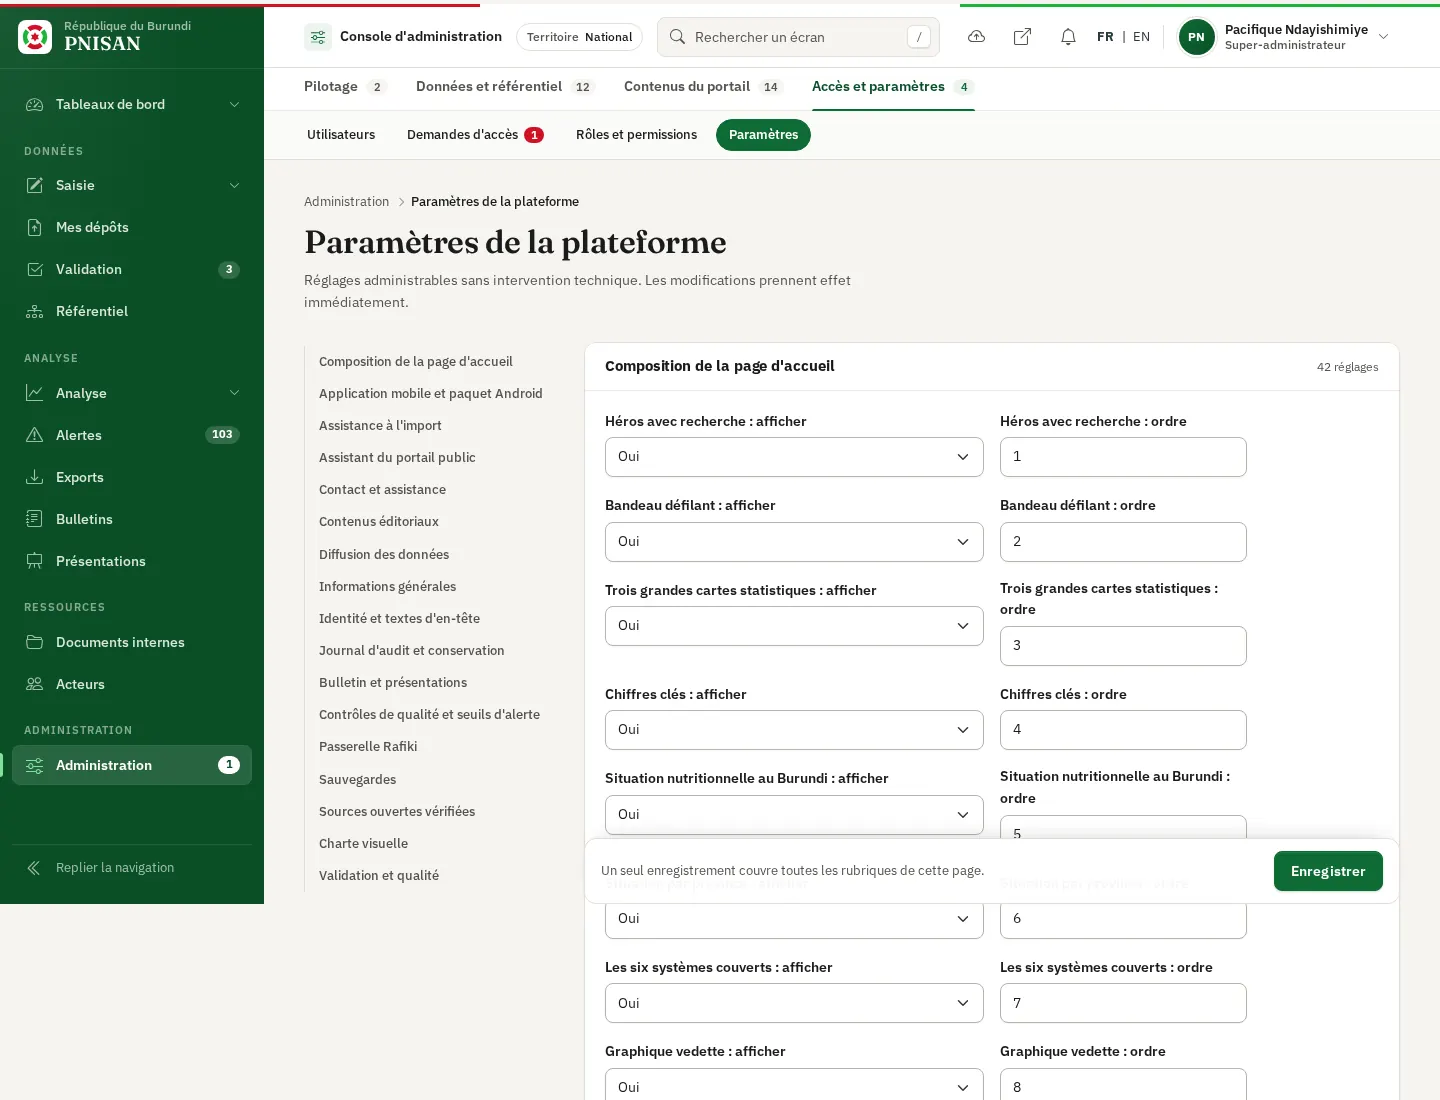Viewport: 1440px width, 1100px height.
Task: Focus Chiffres clés ordre field
Action: point(1123,730)
